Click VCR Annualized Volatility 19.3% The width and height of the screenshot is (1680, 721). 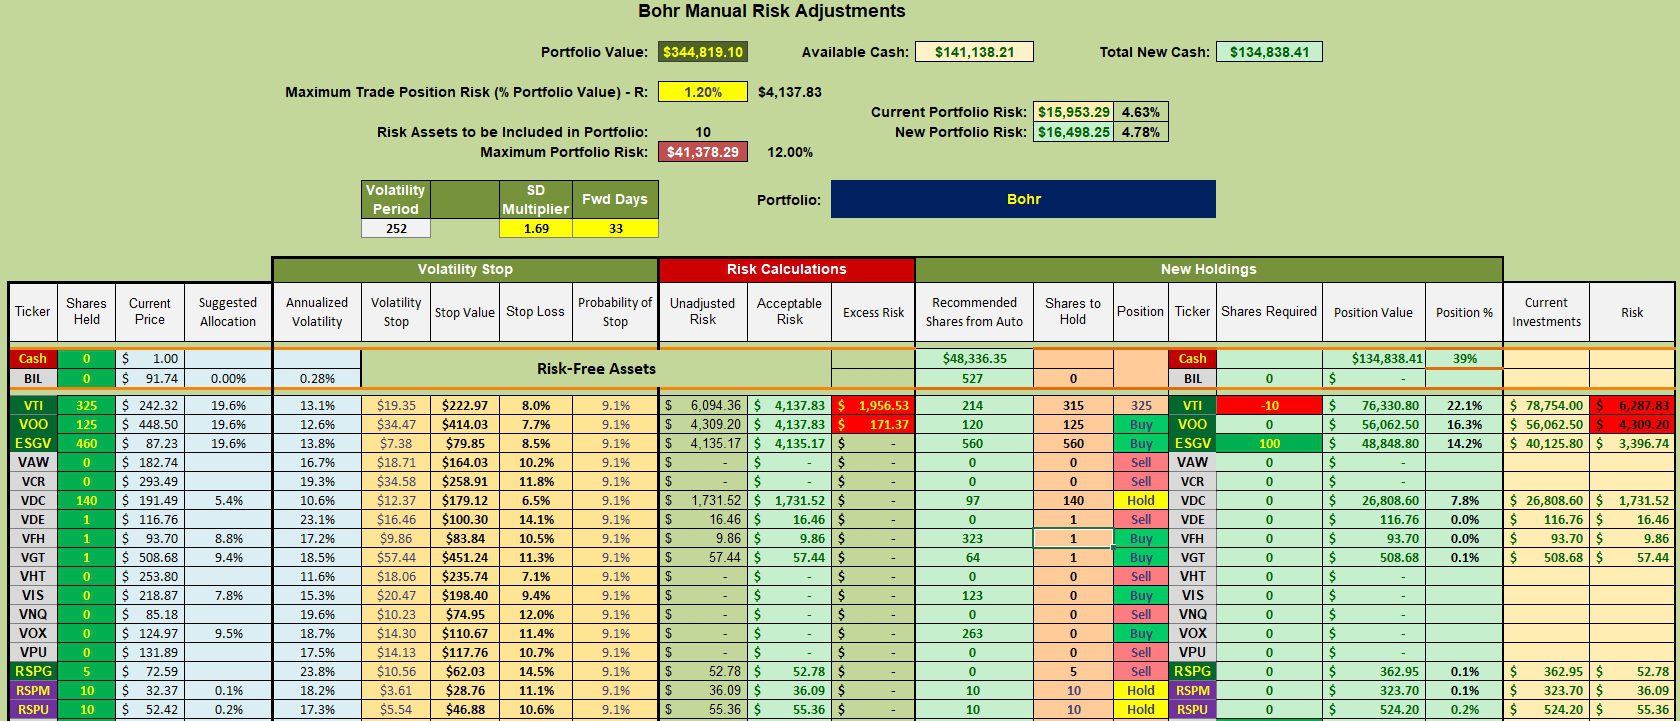point(316,482)
